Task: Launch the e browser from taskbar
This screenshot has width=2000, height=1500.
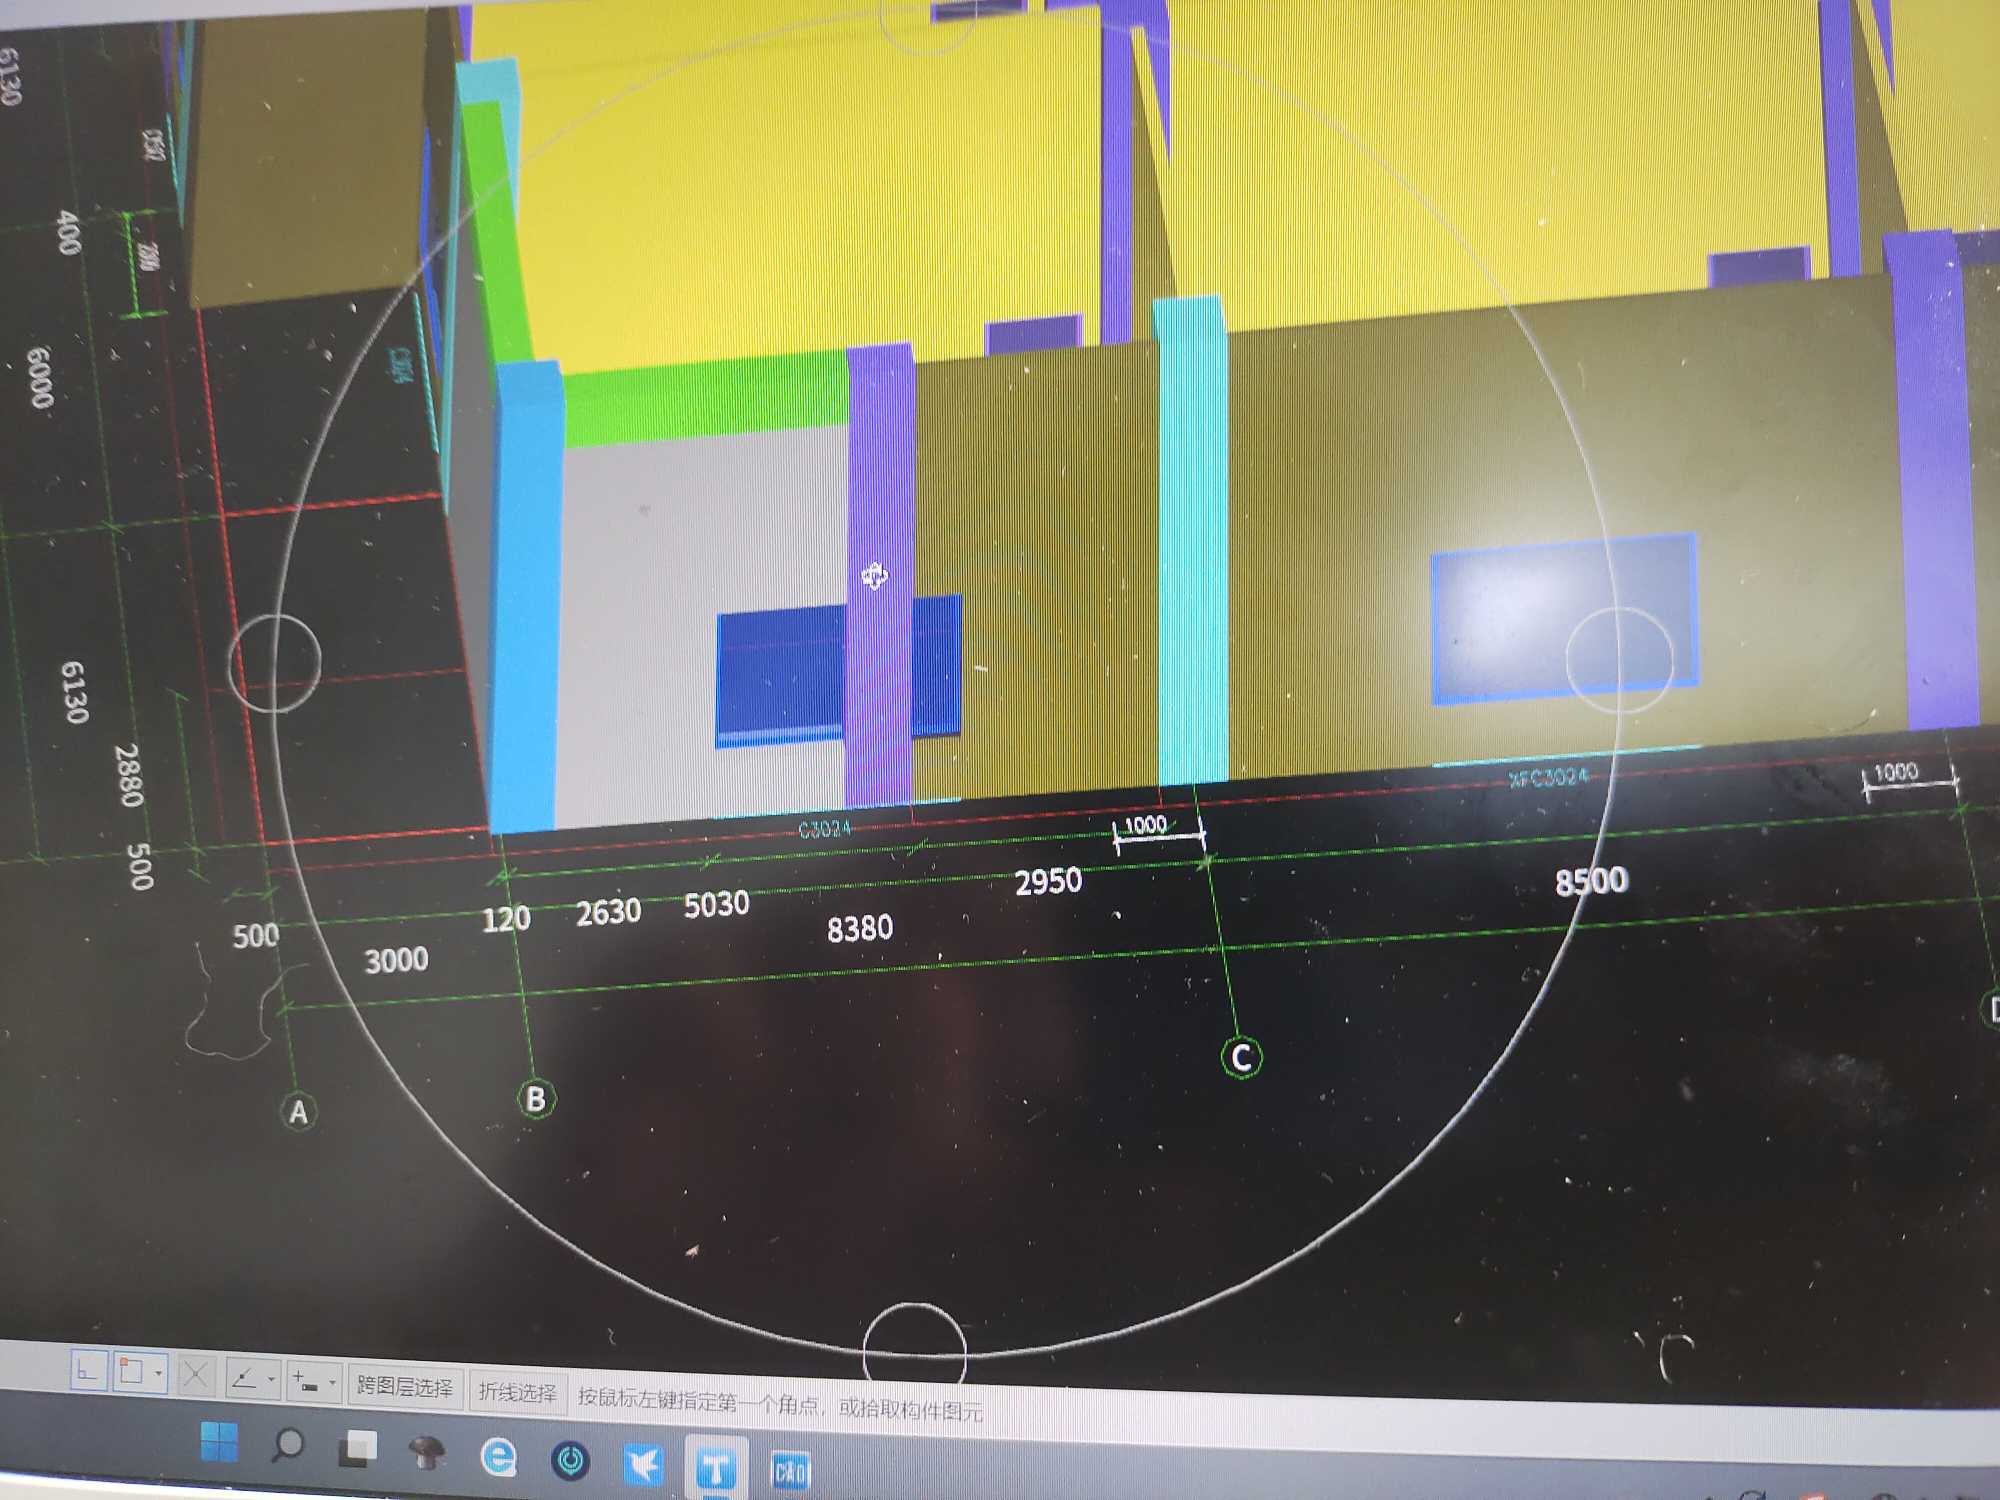Action: tap(498, 1457)
